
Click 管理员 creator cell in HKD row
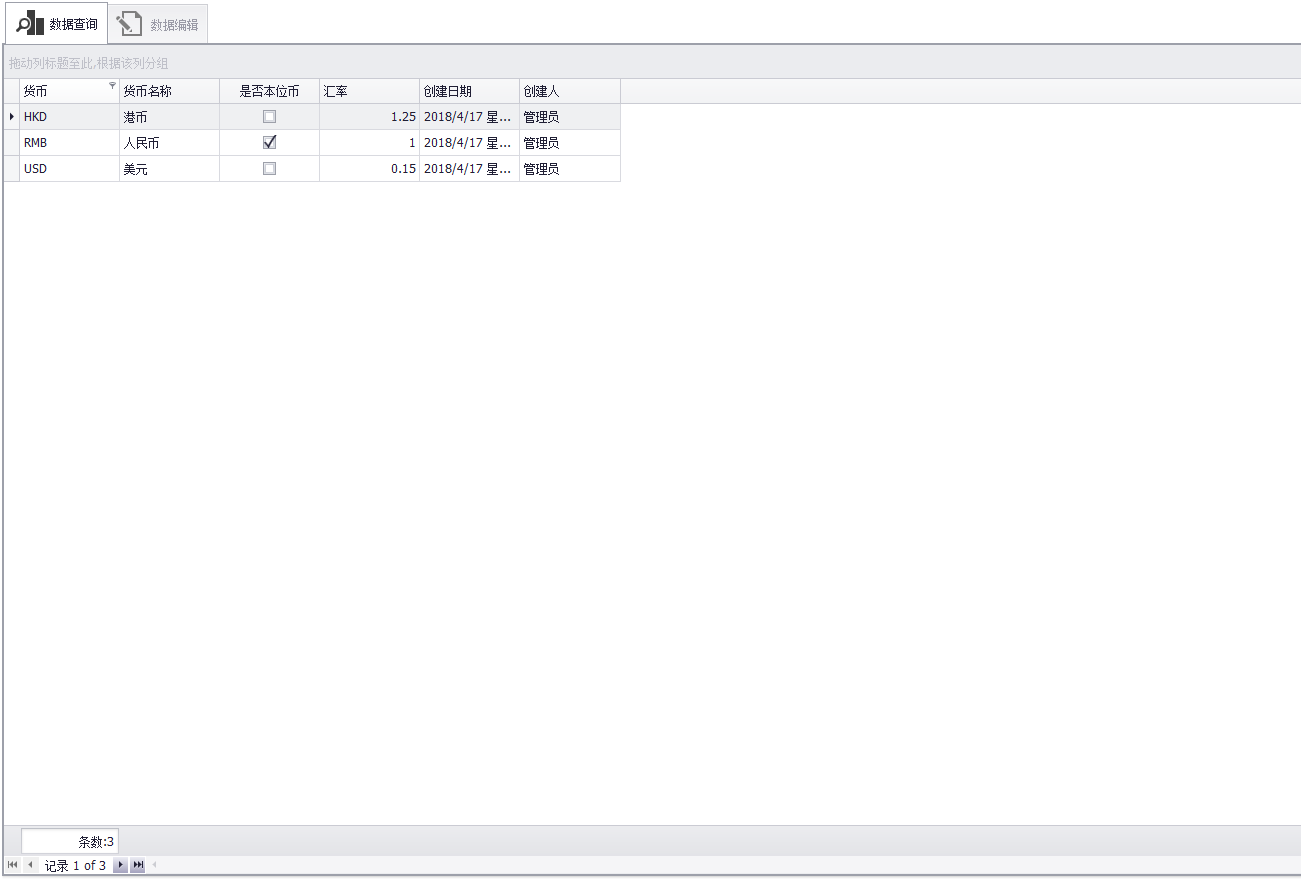click(x=569, y=117)
